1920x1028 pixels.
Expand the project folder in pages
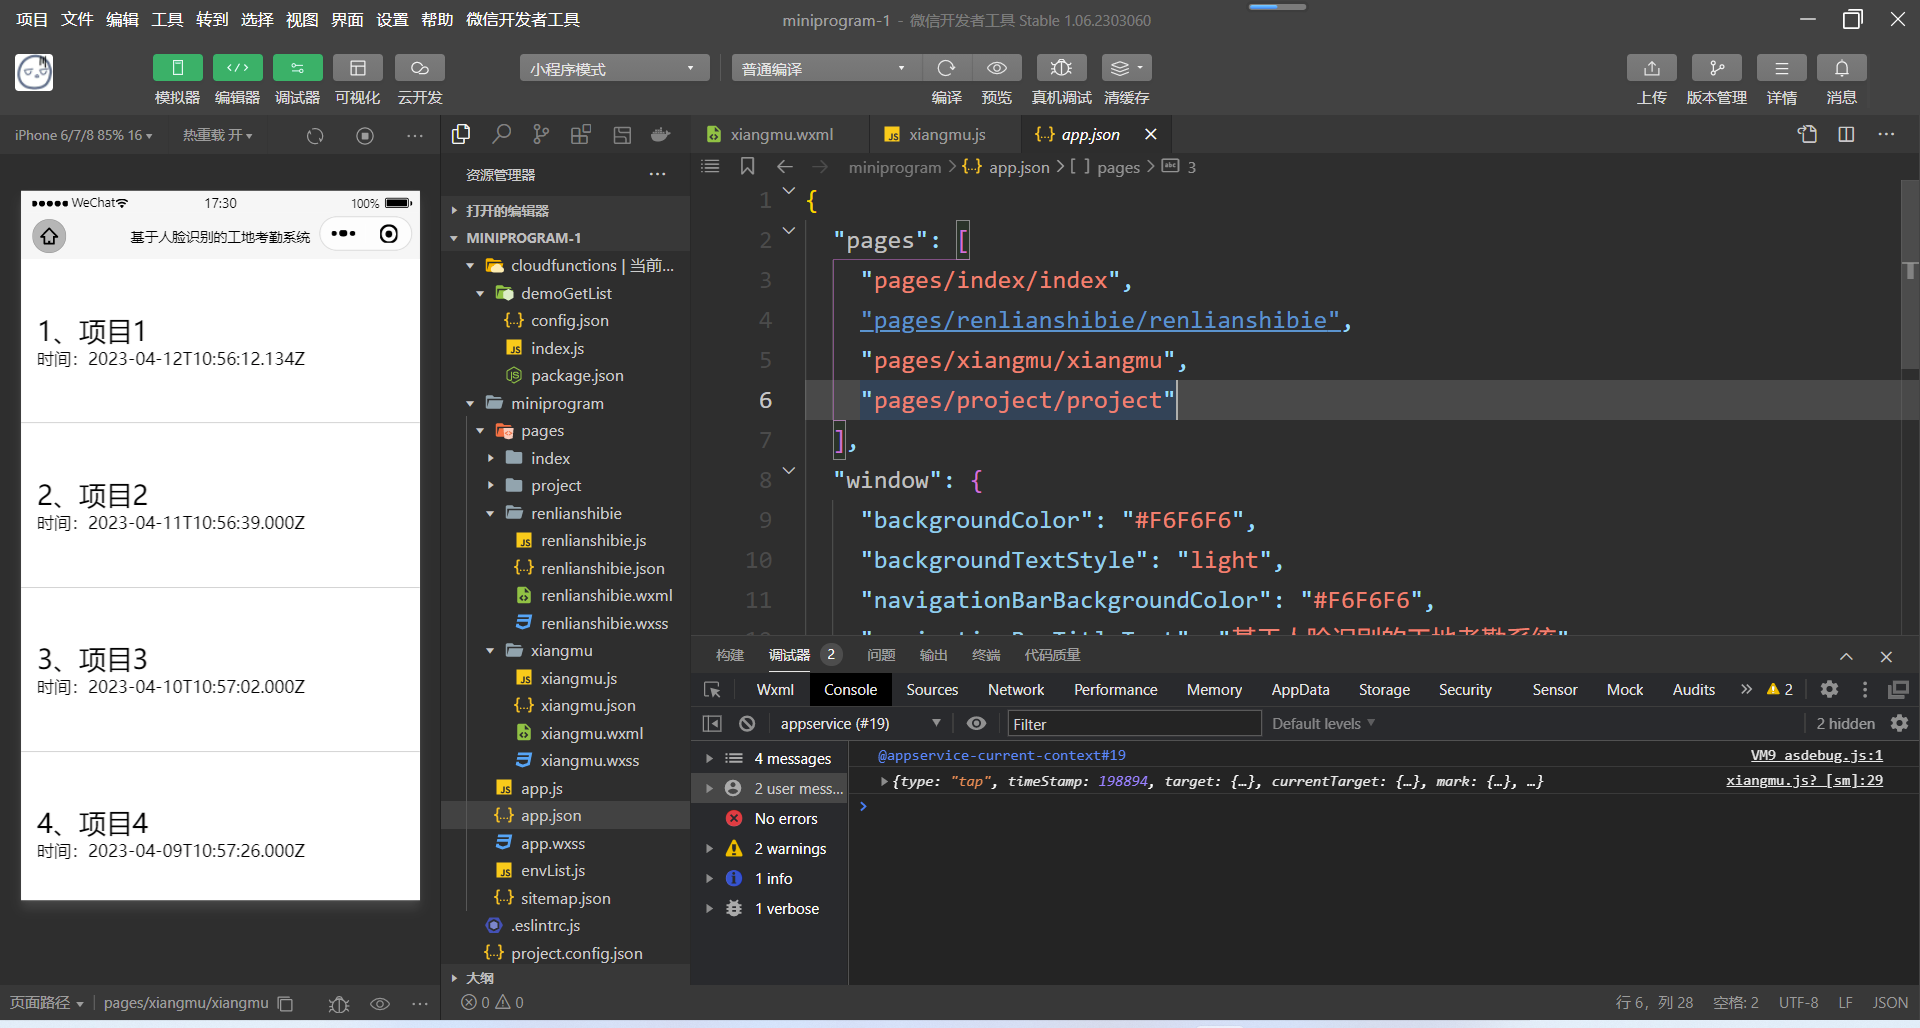coord(490,485)
